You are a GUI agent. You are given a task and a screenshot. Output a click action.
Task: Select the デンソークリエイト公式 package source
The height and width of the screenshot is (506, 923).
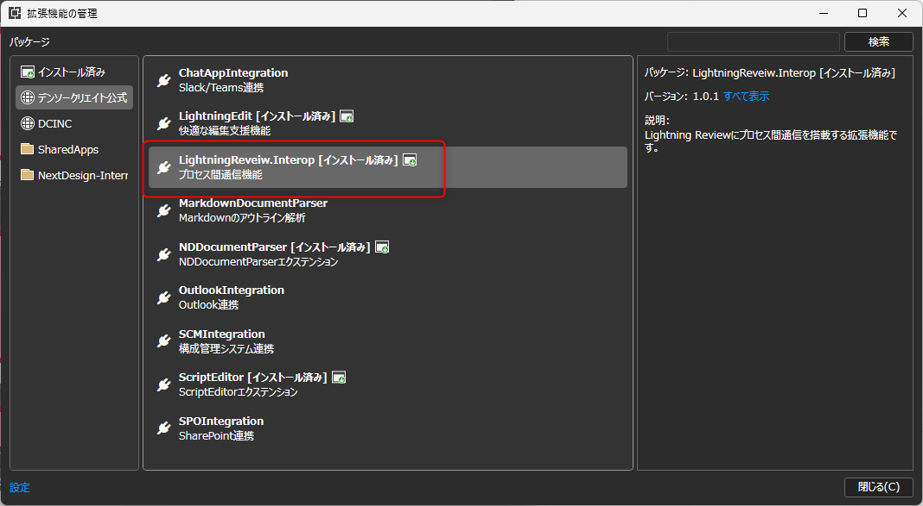pos(75,98)
